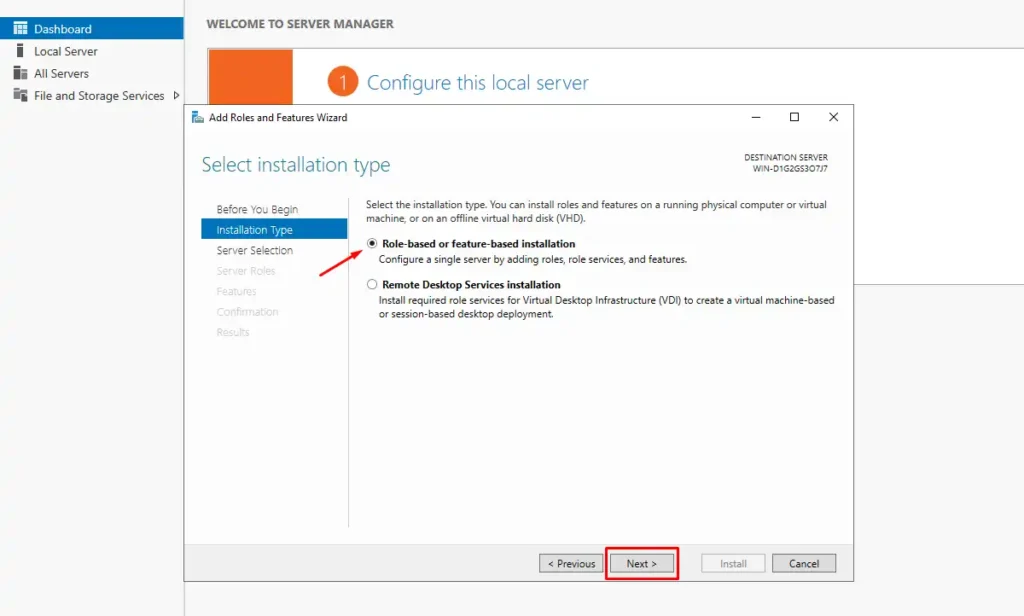Maximize the Add Roles and Features Wizard window
Image resolution: width=1024 pixels, height=616 pixels.
(794, 117)
